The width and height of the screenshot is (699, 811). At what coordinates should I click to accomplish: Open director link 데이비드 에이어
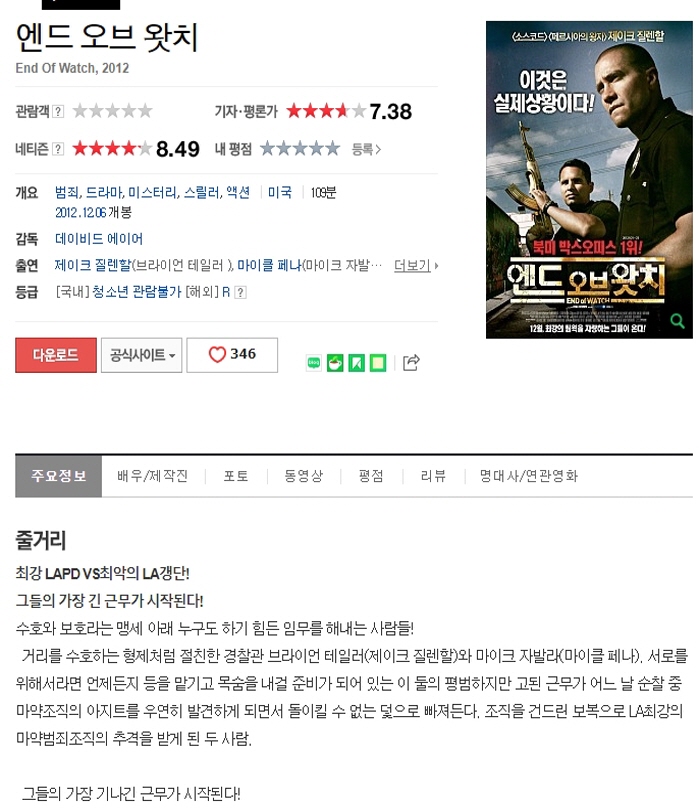99,239
